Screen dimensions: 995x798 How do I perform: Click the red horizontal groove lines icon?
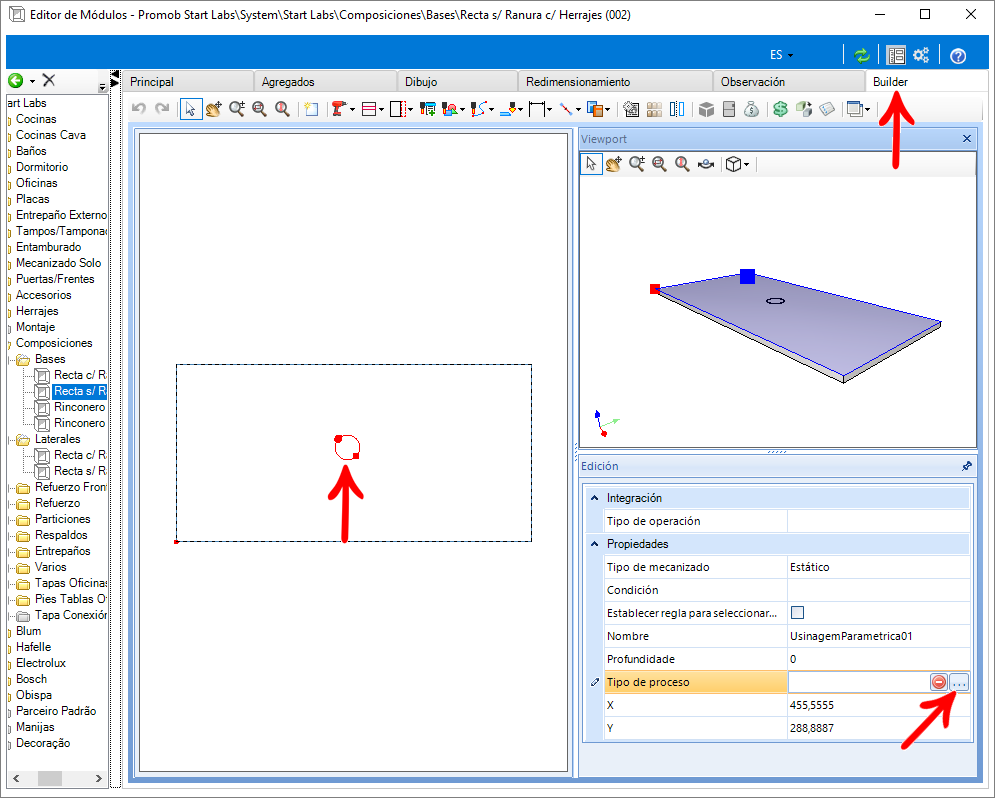(x=369, y=109)
